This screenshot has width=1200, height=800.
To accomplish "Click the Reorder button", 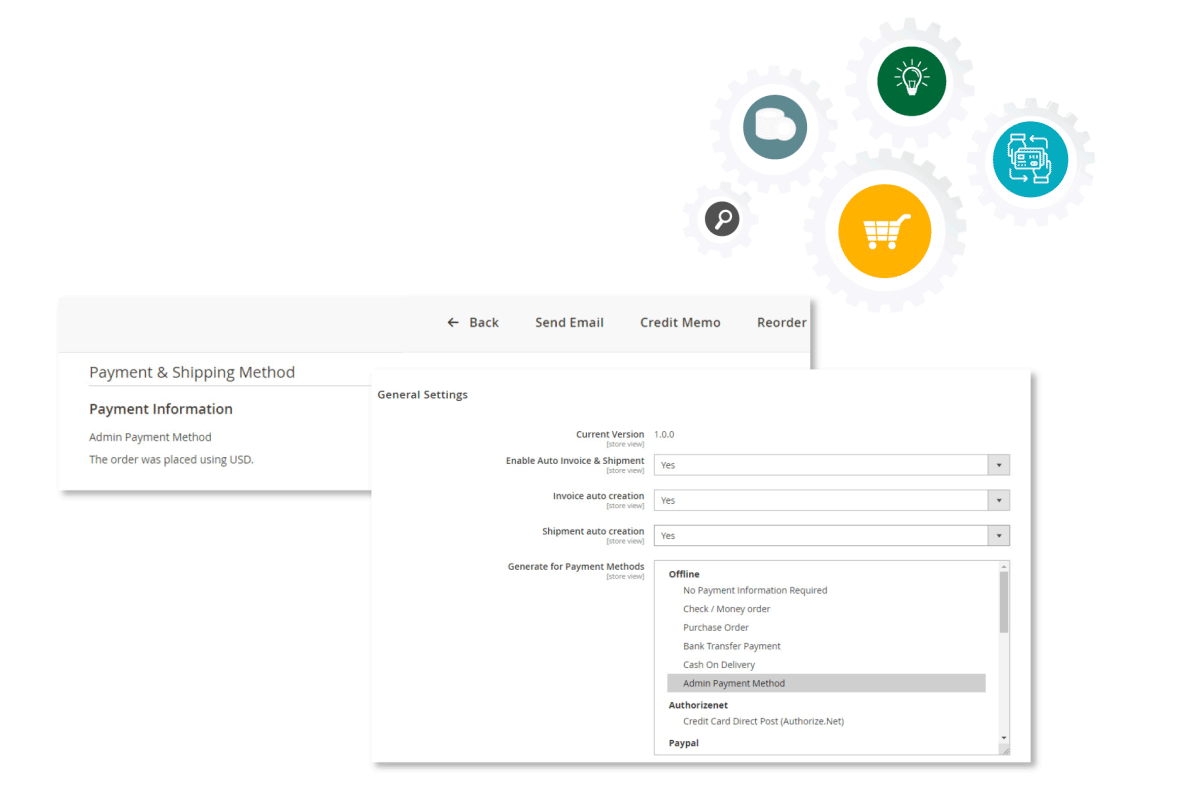I will click(x=781, y=322).
